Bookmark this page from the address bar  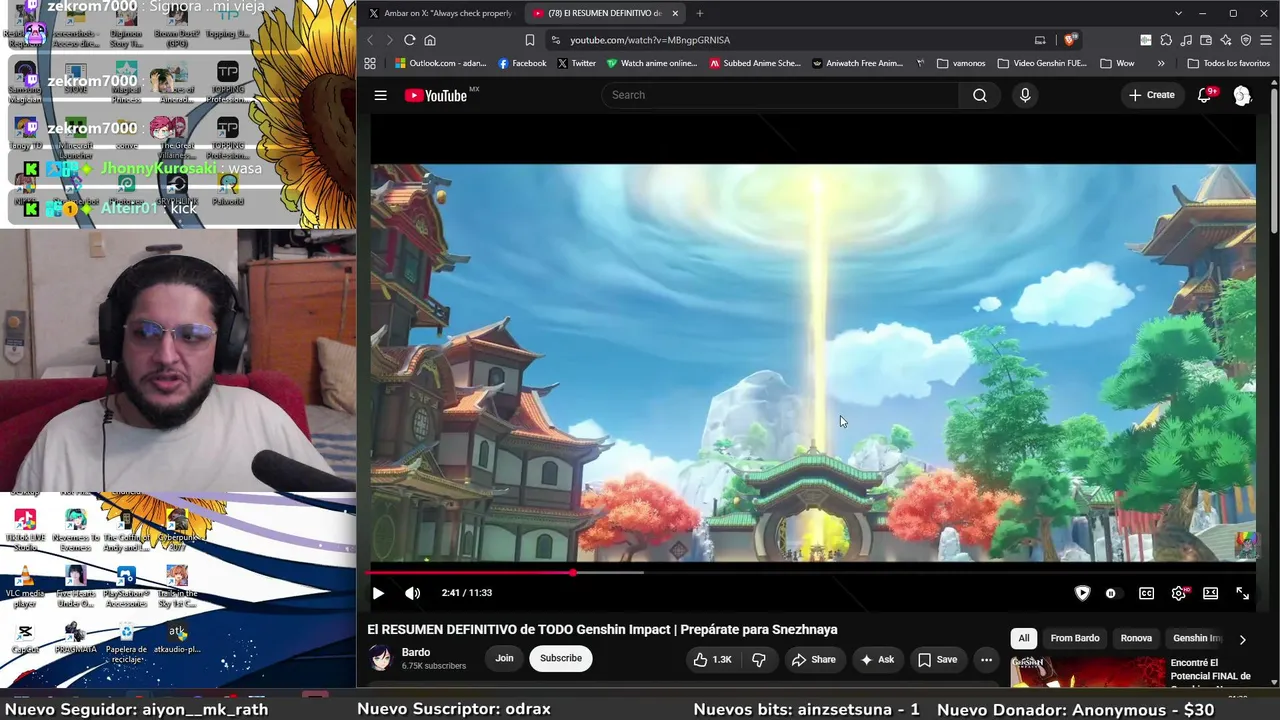(x=530, y=40)
